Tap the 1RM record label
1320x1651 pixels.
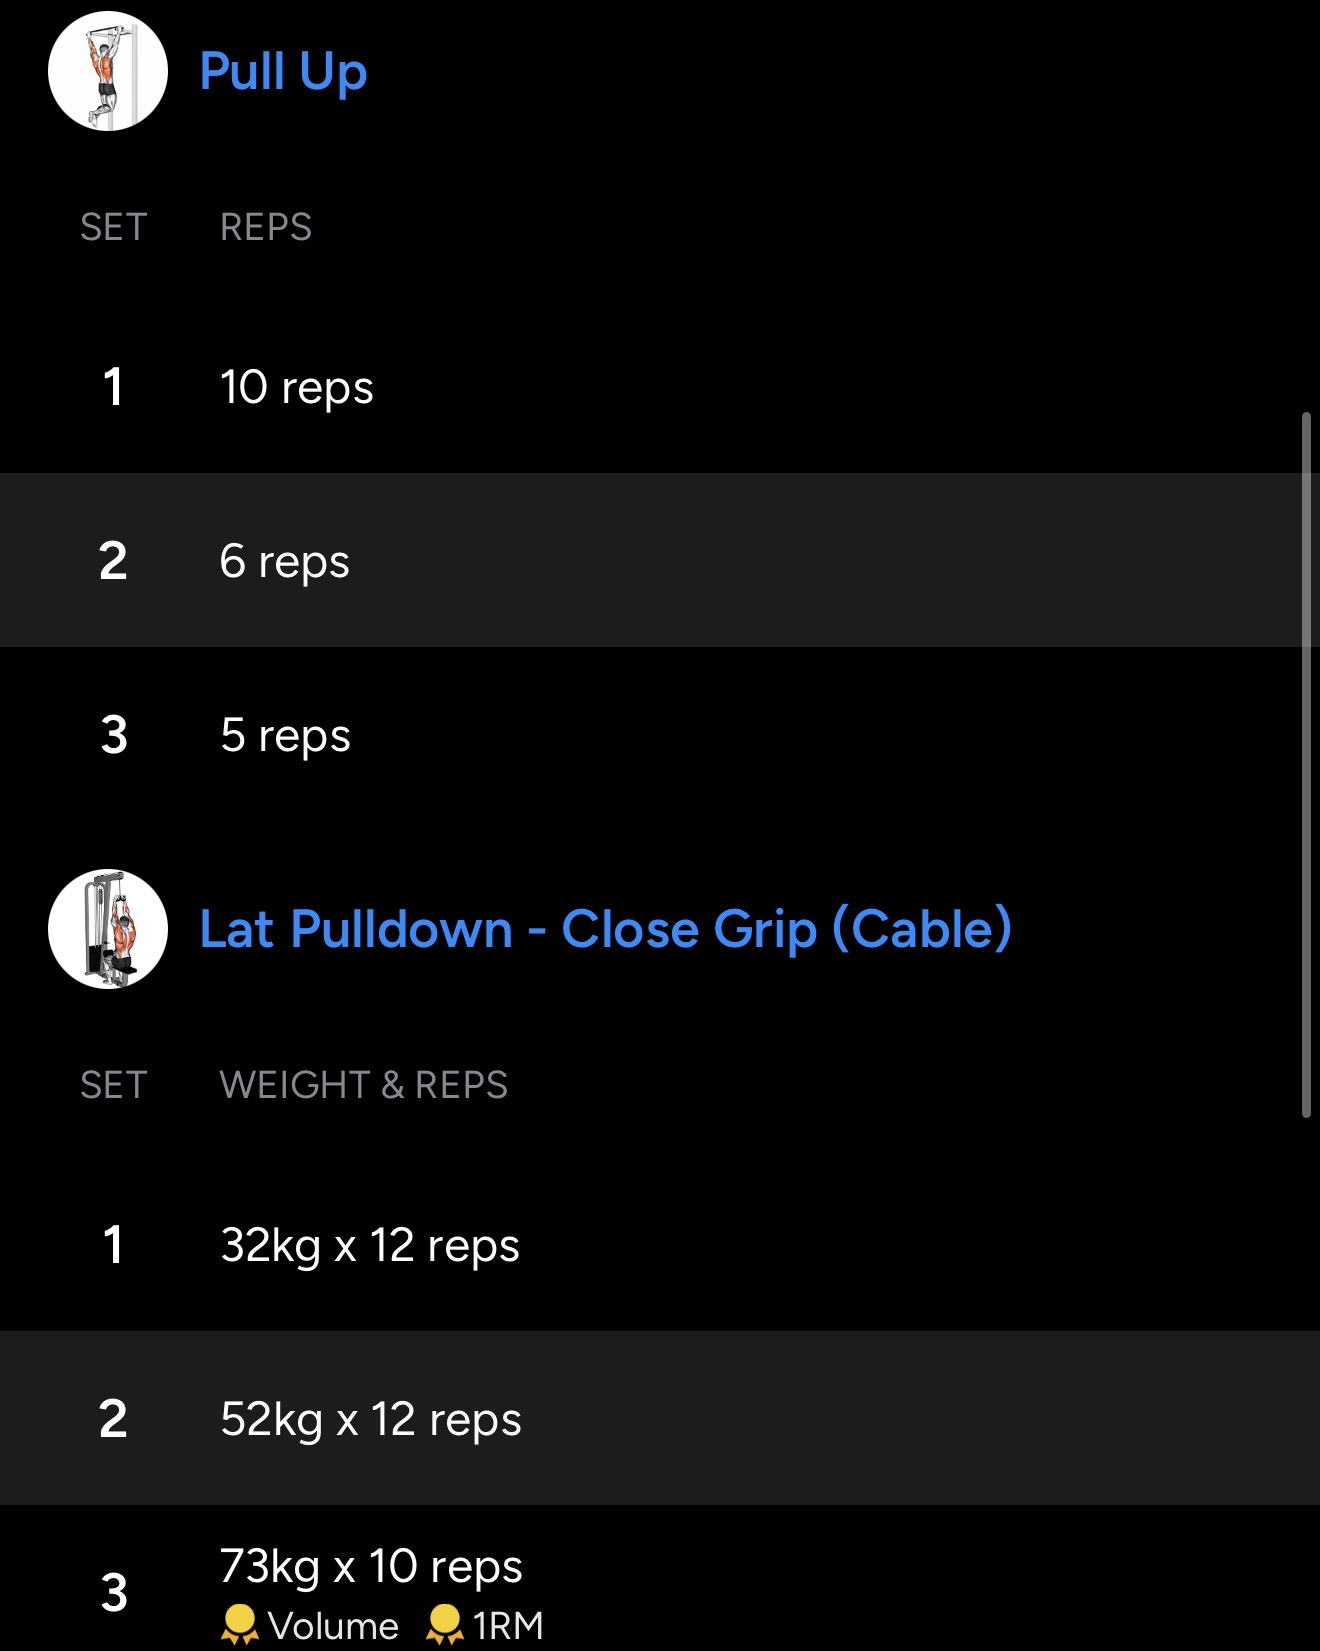coord(508,1626)
